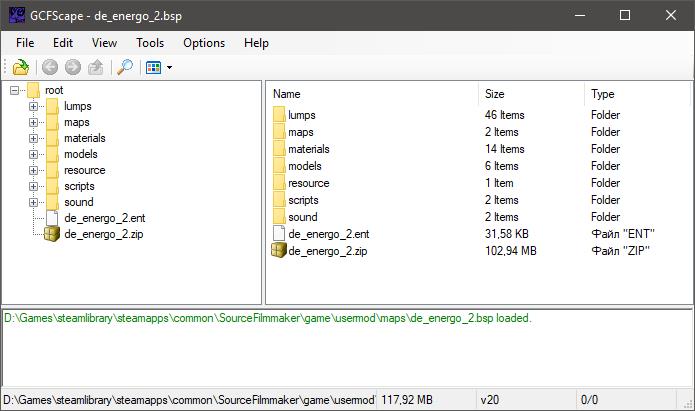
Task: Click models folder icon in file list
Action: pos(279,166)
